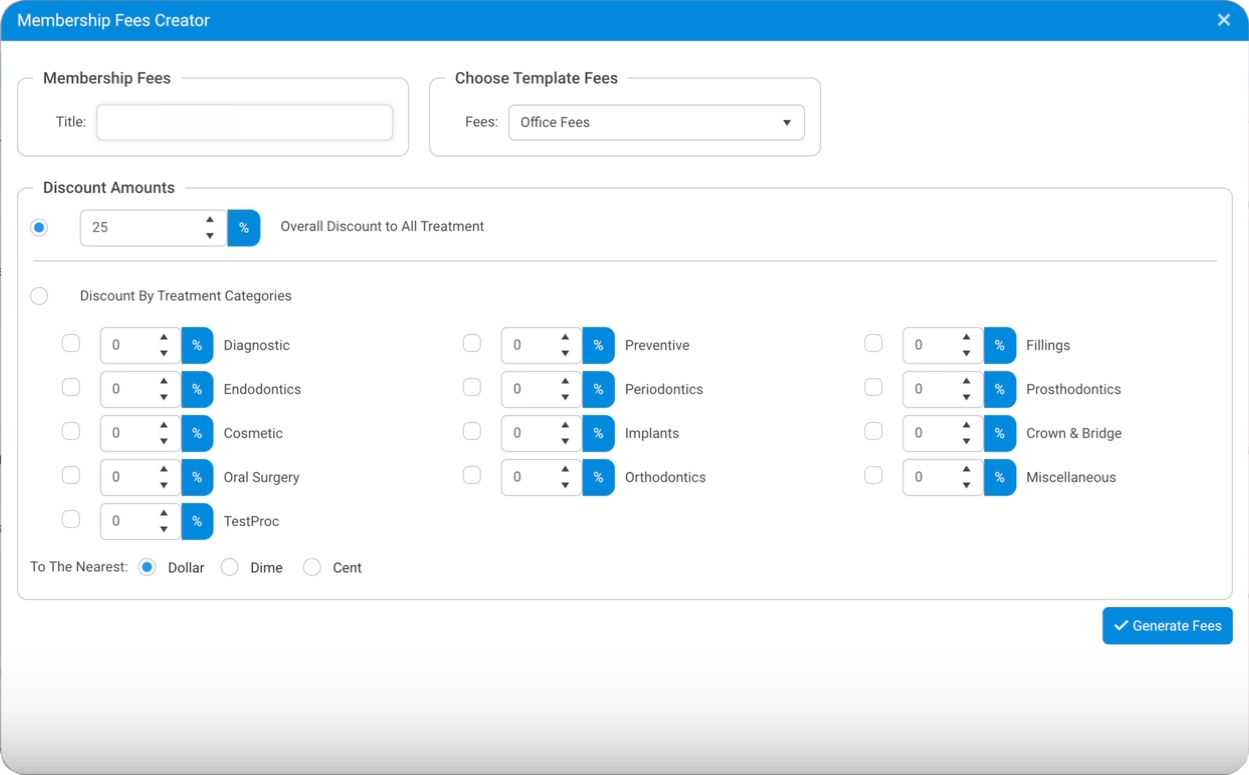Enable the Miscellaneous discount checkbox
Image resolution: width=1249 pixels, height=775 pixels.
click(873, 475)
